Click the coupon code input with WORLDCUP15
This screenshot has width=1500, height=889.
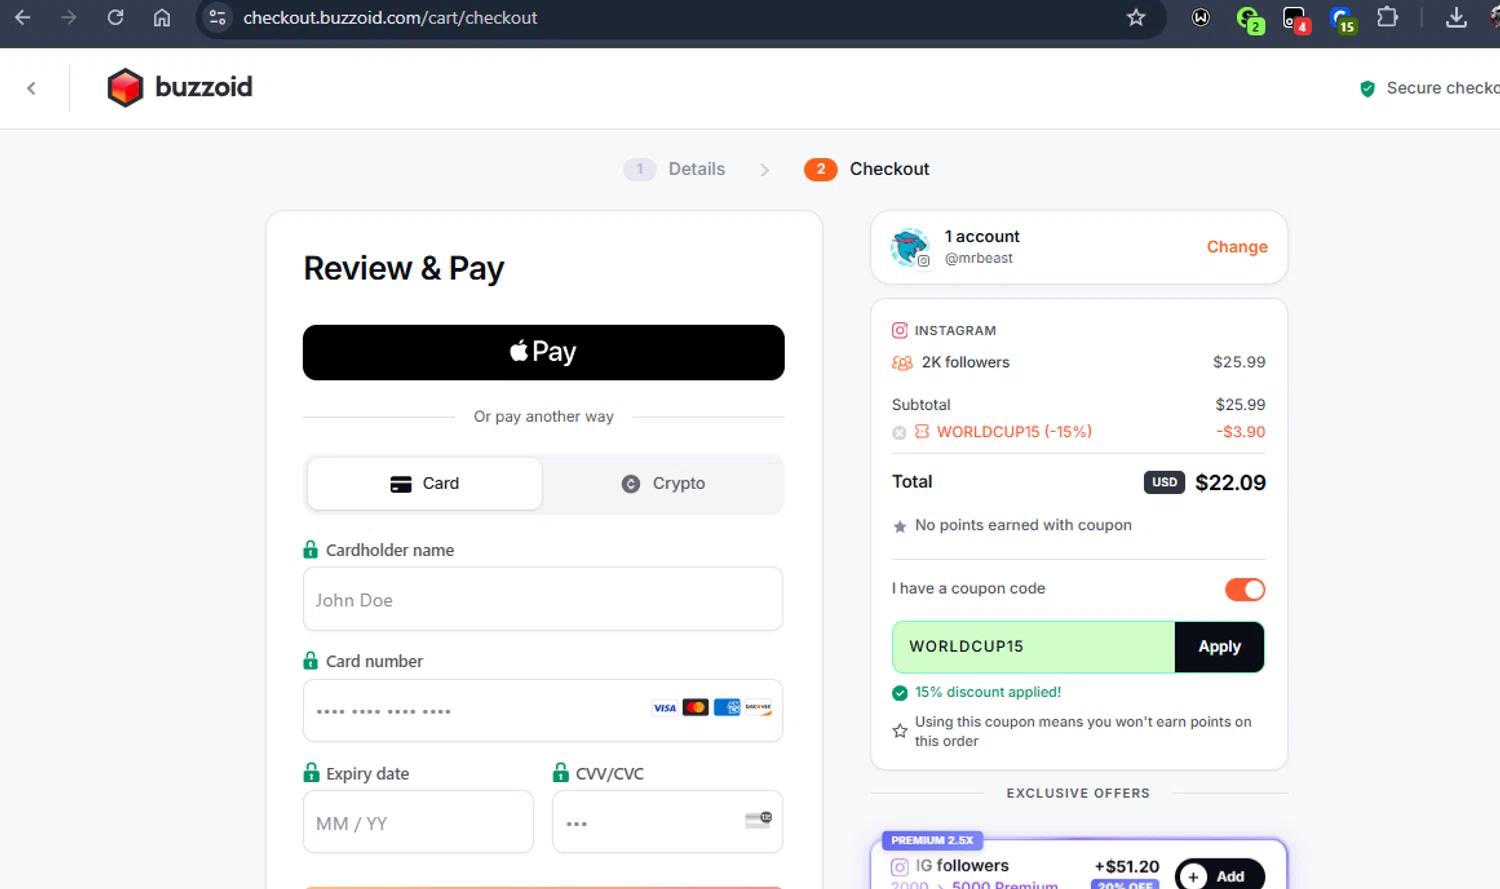click(1034, 647)
